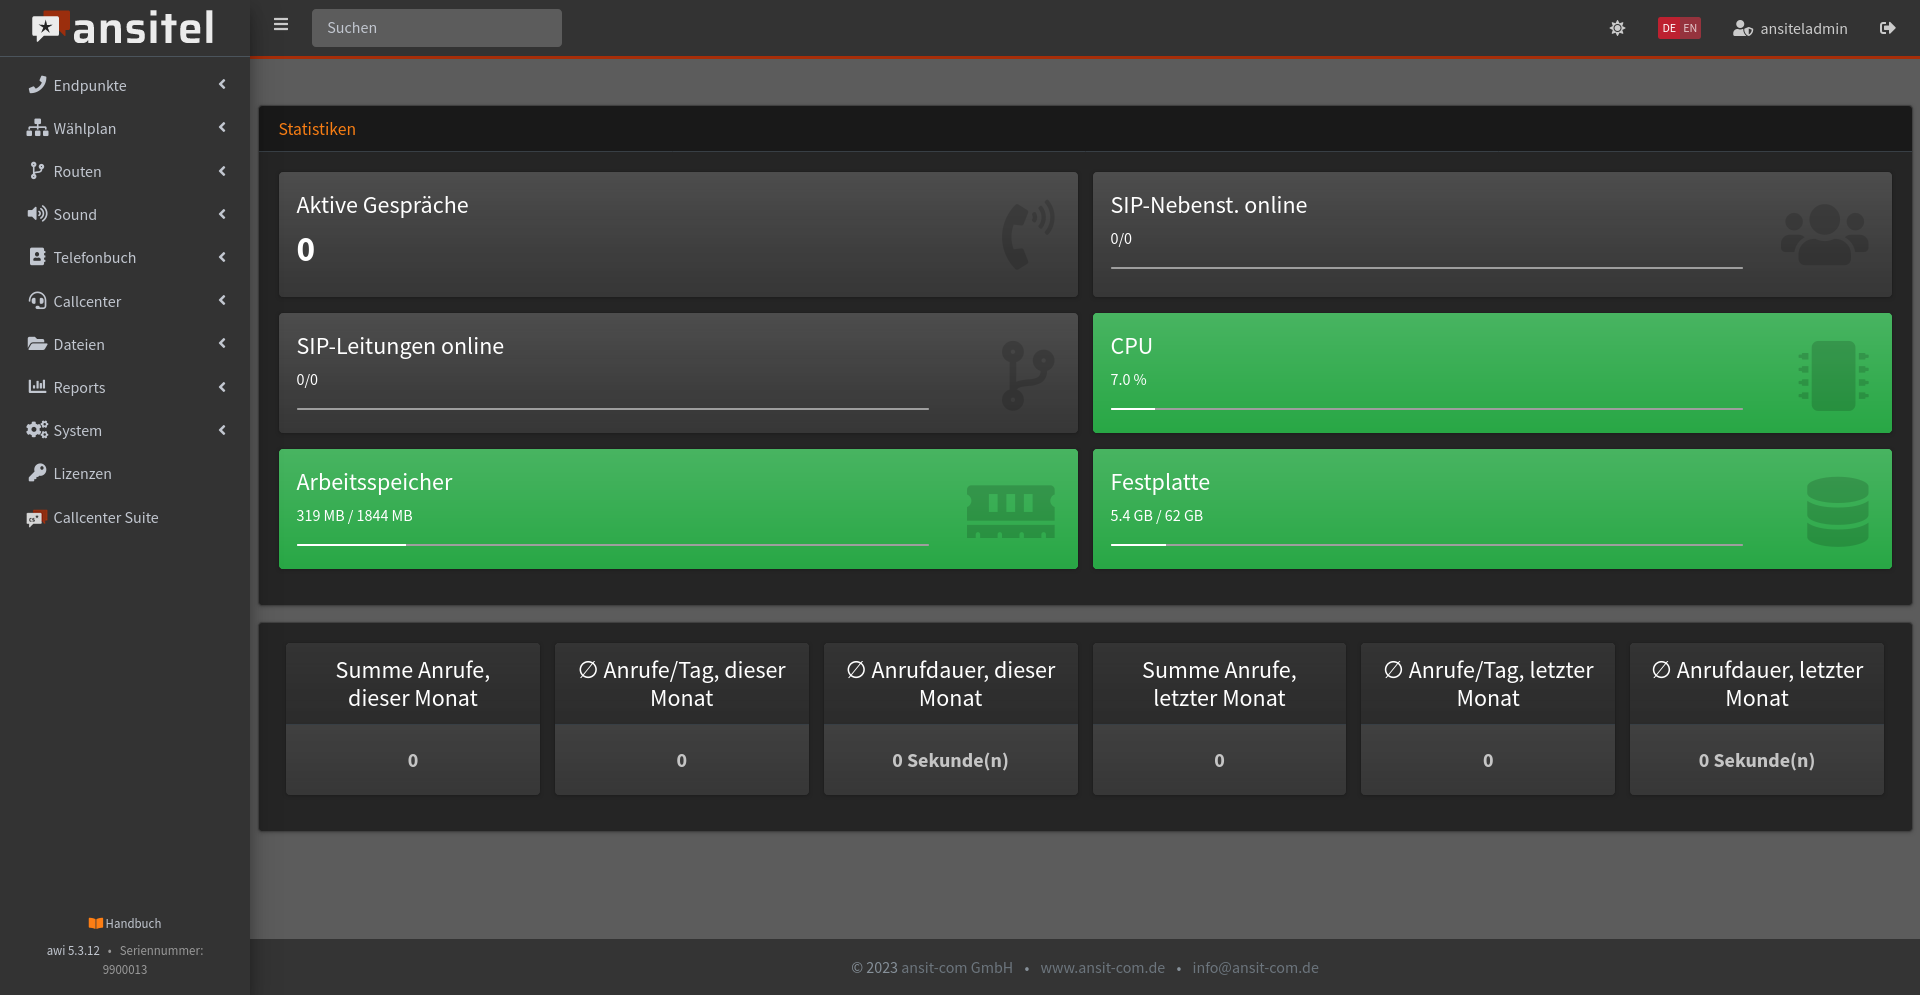The image size is (1920, 995).
Task: Click the System gears icon
Action: [x=37, y=430]
